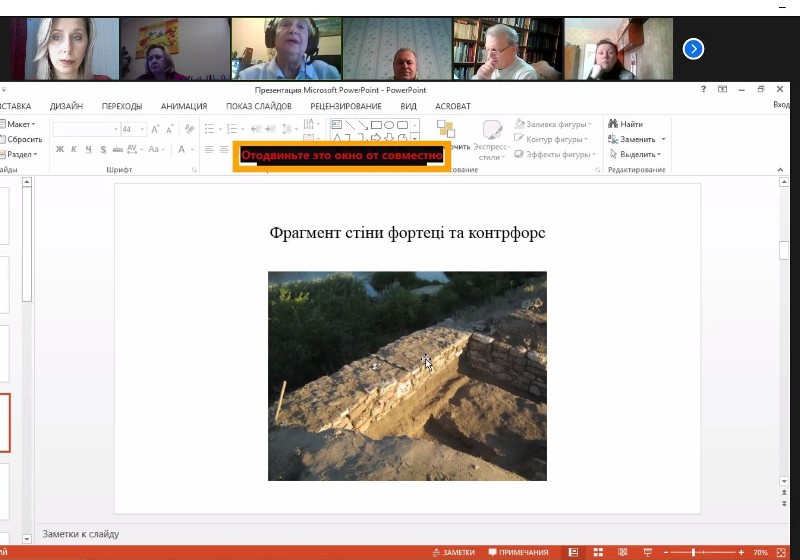Screen dimensions: 800x560
Task: Switch to reading view in status bar
Action: pyautogui.click(x=623, y=552)
